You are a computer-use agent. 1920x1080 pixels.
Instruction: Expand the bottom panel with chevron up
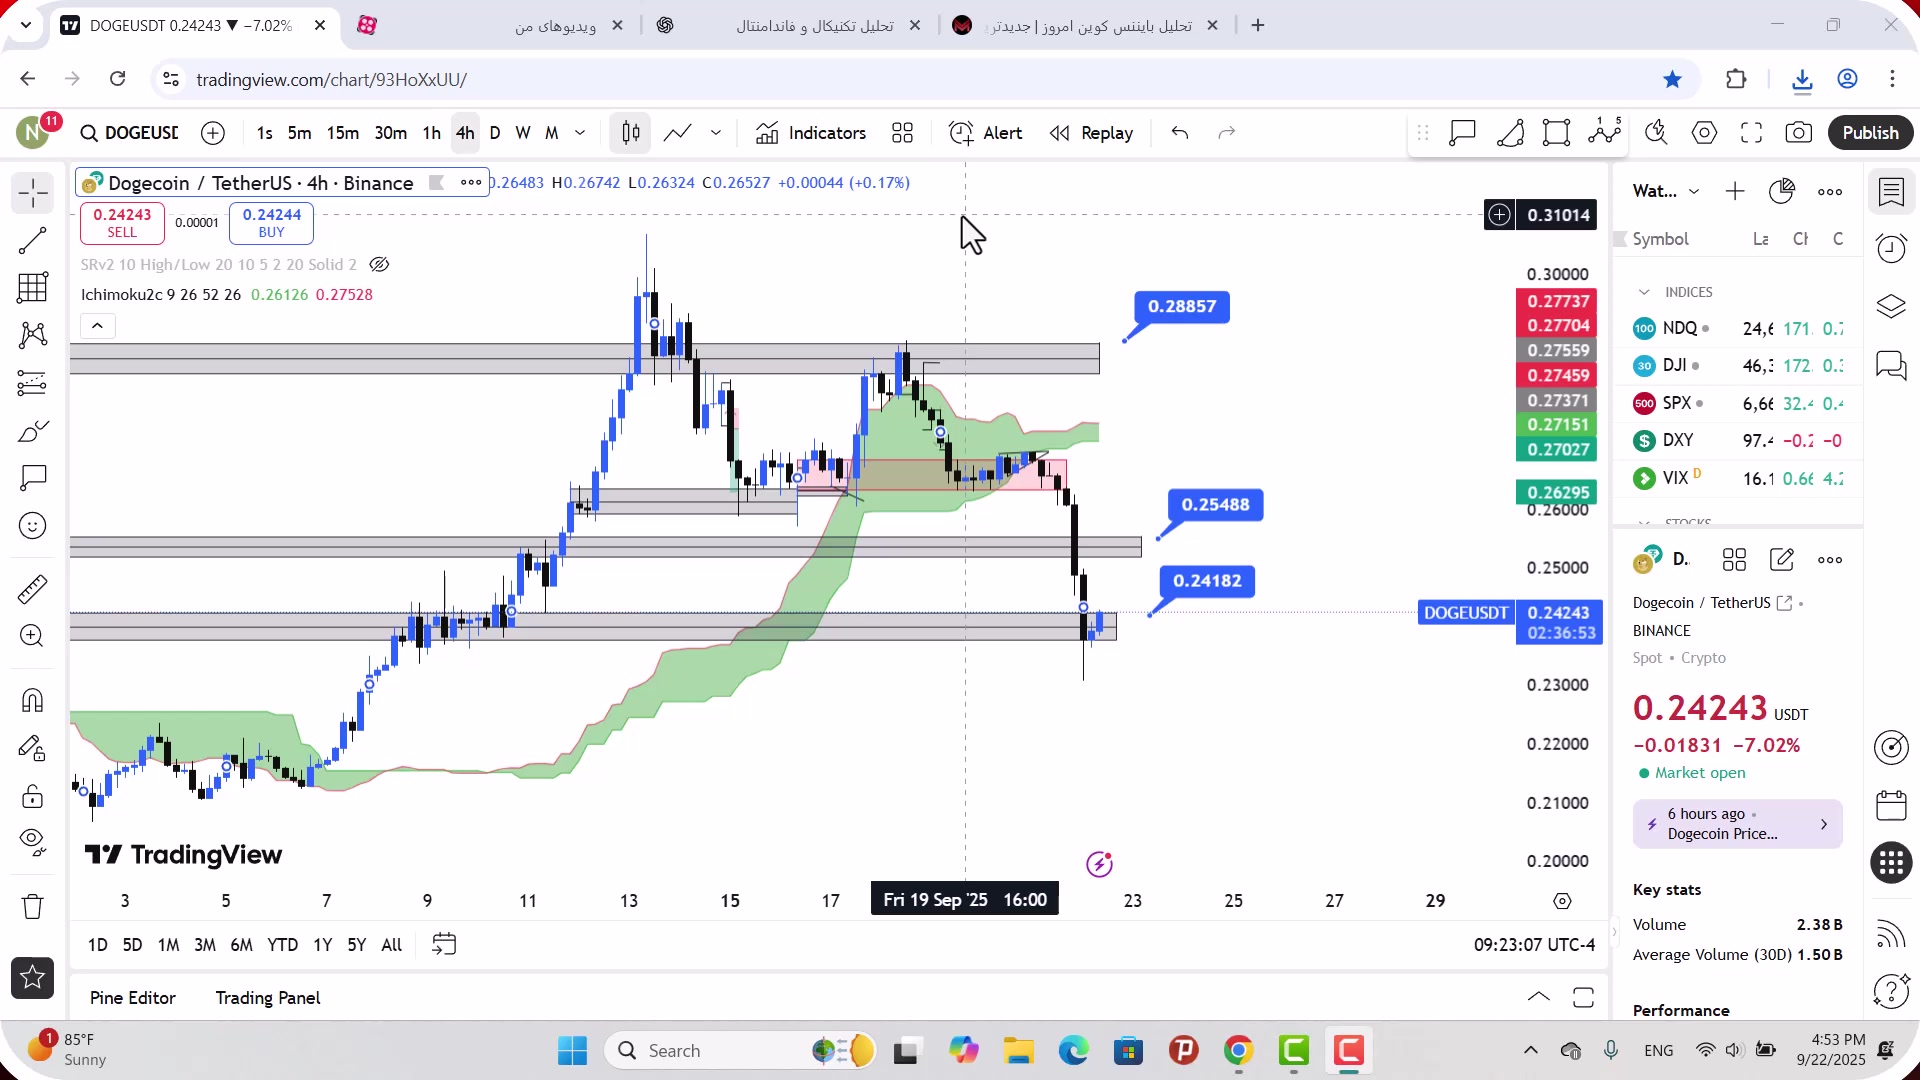coord(1539,997)
